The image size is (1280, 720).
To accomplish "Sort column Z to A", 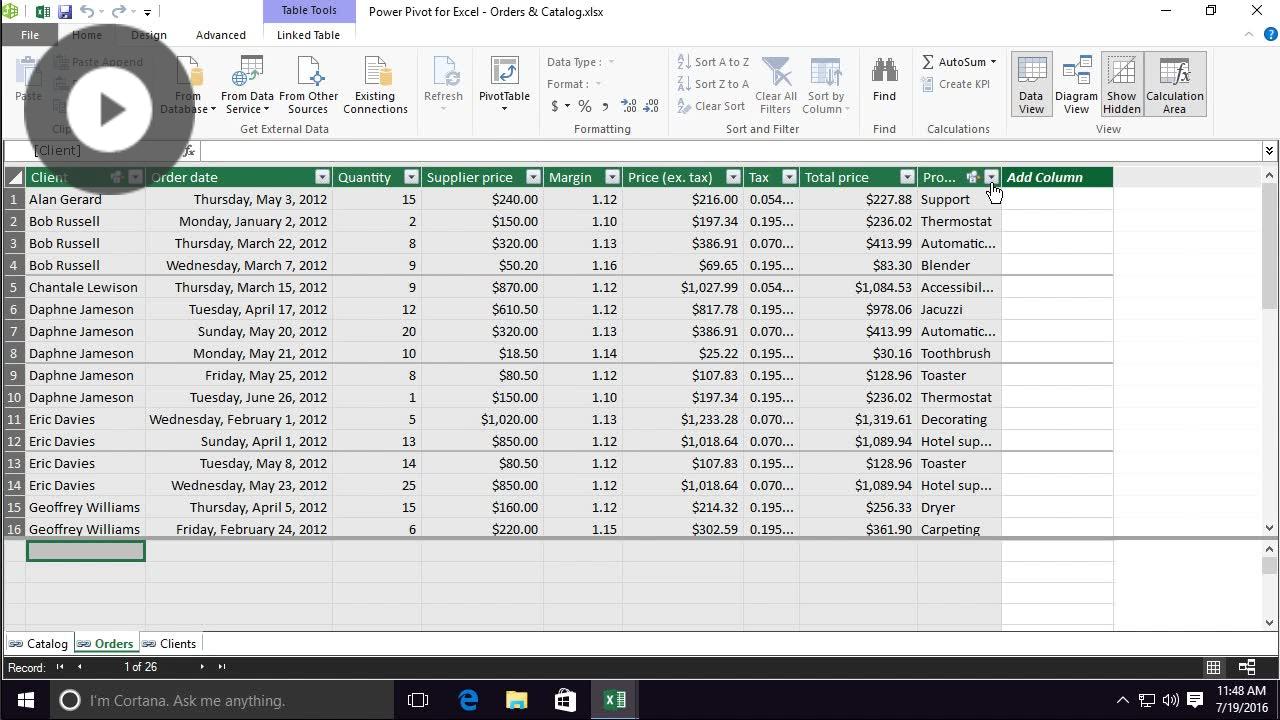I will 713,84.
